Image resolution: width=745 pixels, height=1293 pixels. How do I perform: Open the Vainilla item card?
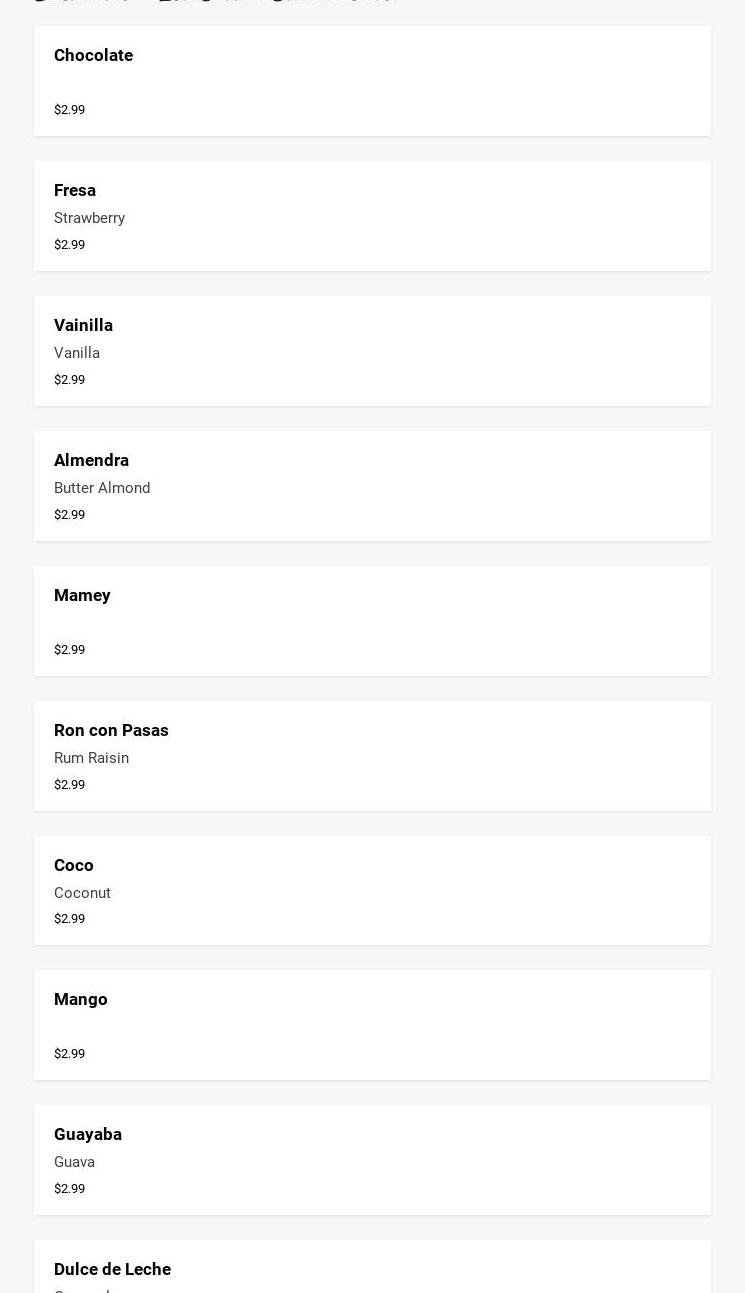tap(83, 326)
